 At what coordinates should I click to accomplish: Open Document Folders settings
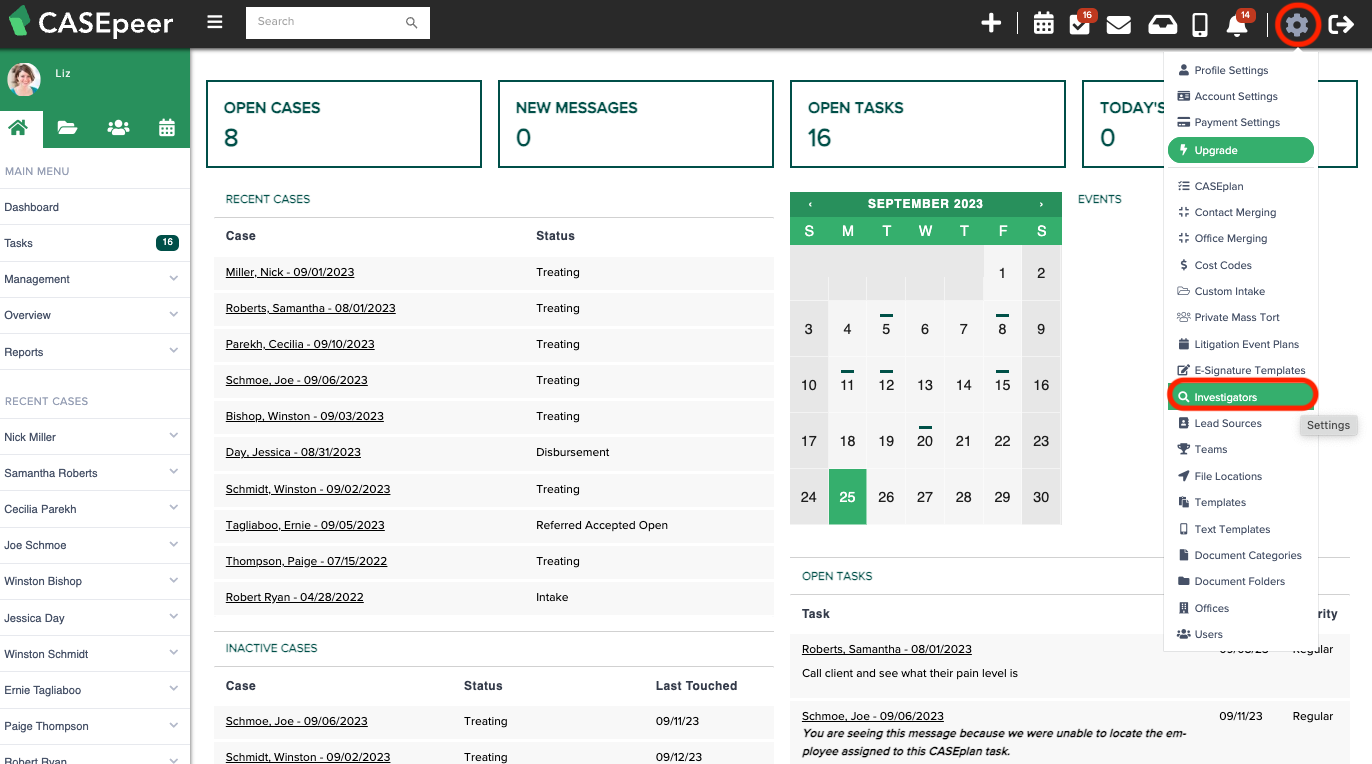pos(1240,581)
